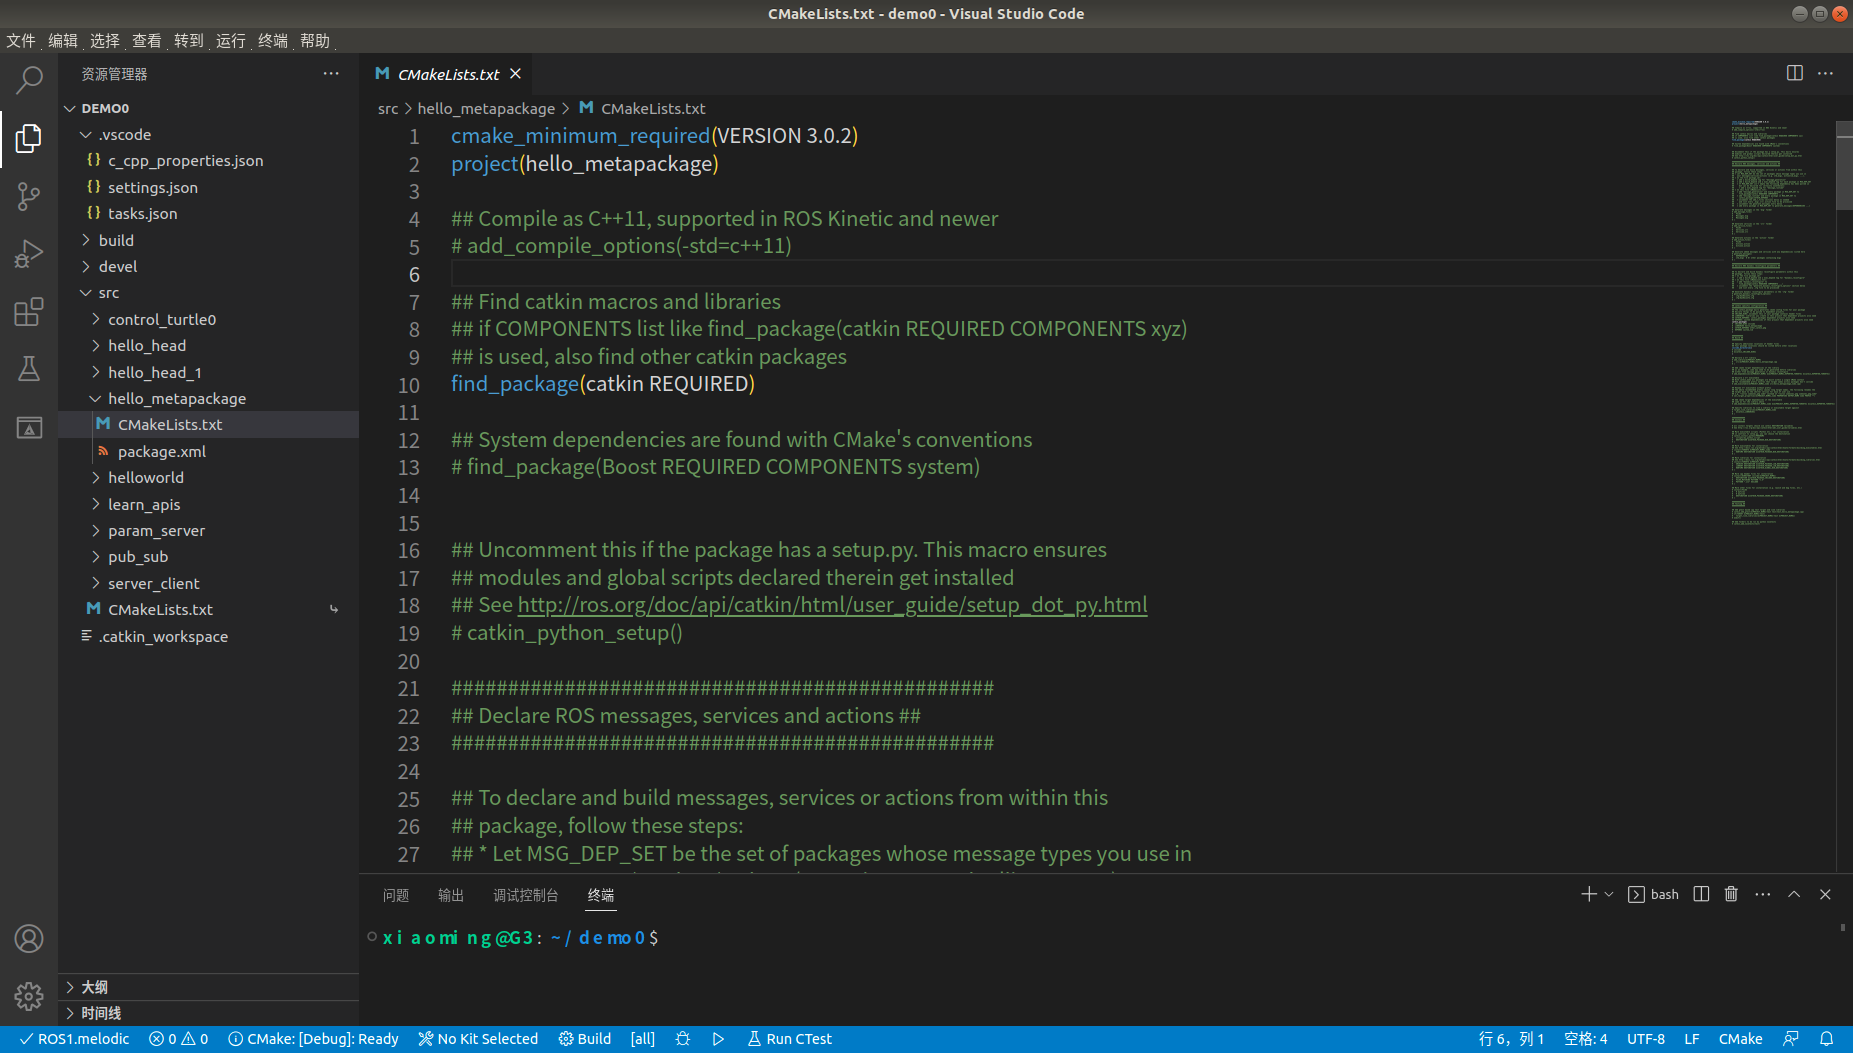Click the CMake debug bug icon in status bar
This screenshot has height=1053, width=1853.
[683, 1039]
